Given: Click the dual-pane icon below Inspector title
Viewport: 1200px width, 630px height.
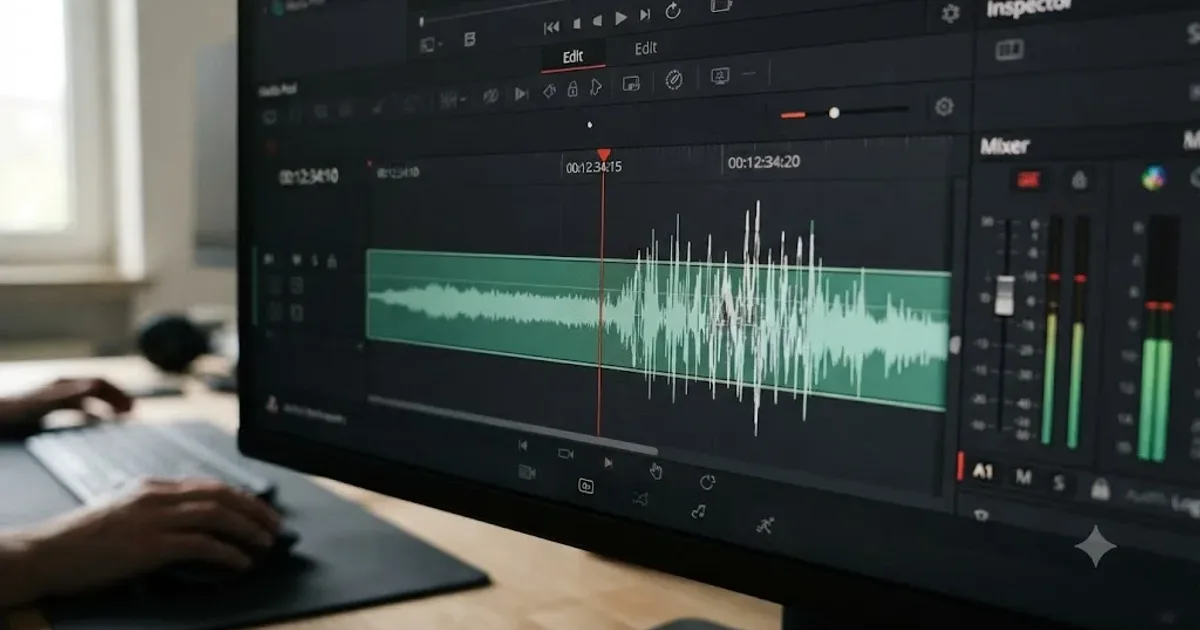Looking at the screenshot, I should pos(1010,50).
